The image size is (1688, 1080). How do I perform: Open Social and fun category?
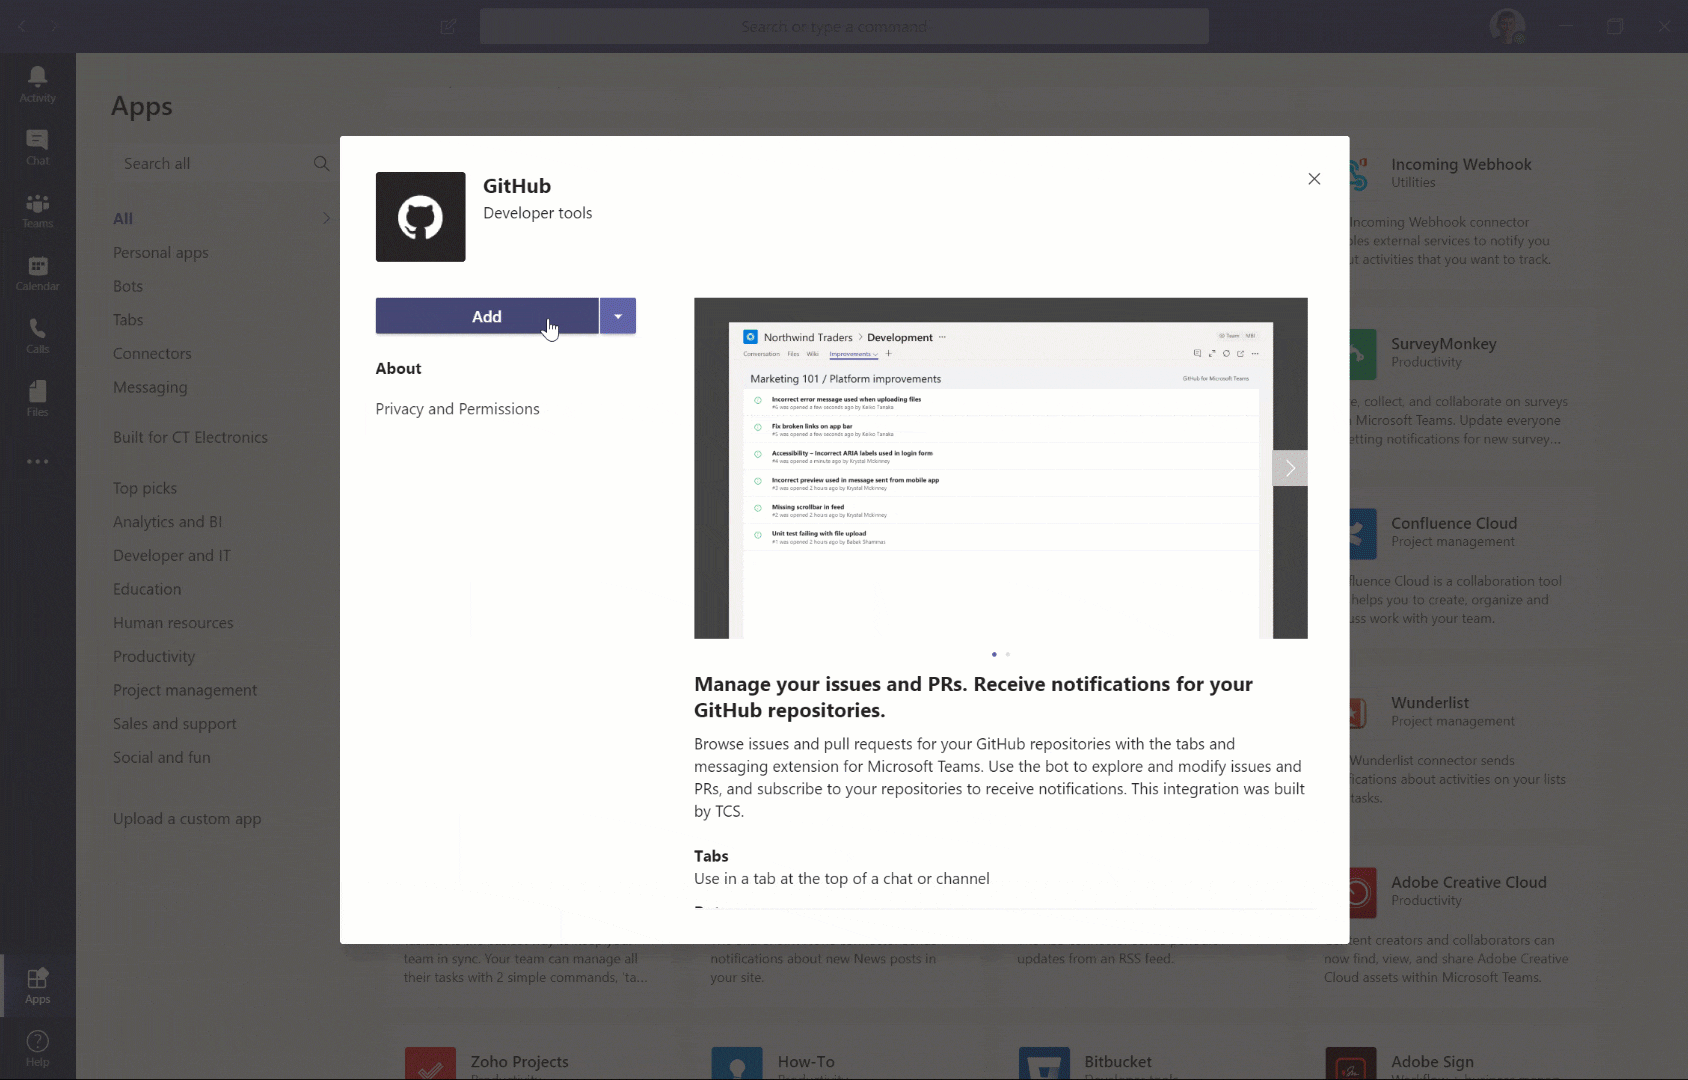tap(162, 757)
